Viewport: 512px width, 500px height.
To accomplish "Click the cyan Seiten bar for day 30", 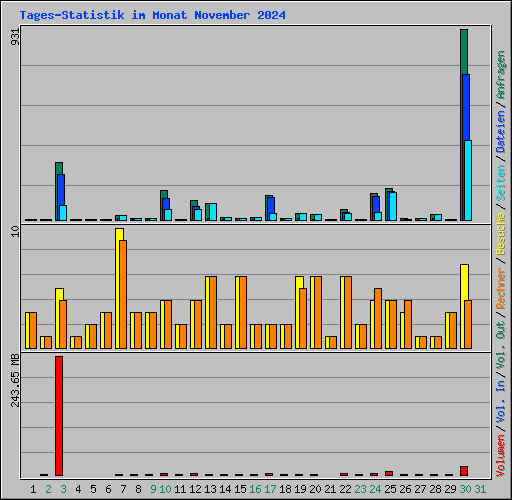I will (x=468, y=180).
